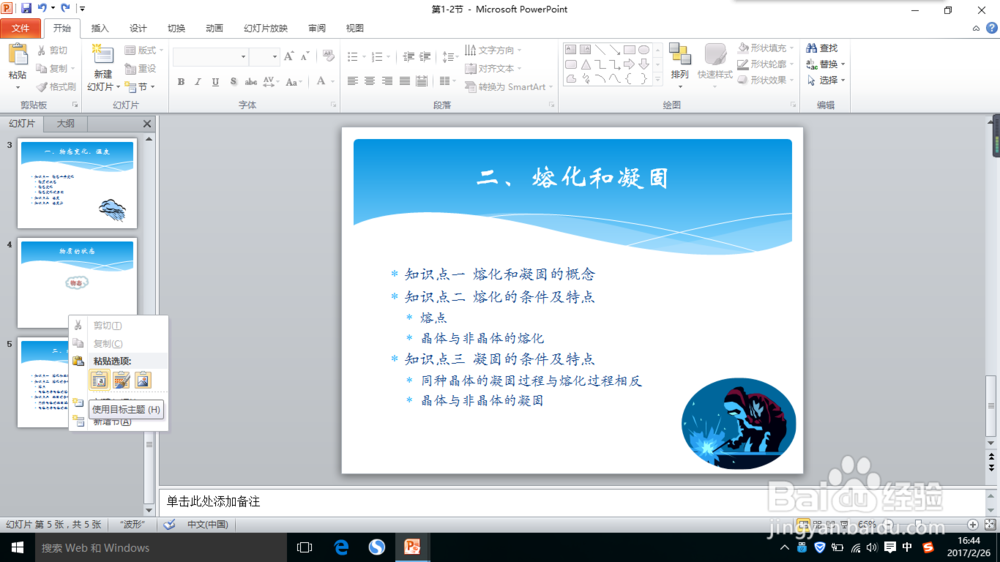
Task: Click Convert to SmartArt button
Action: pyautogui.click(x=508, y=87)
